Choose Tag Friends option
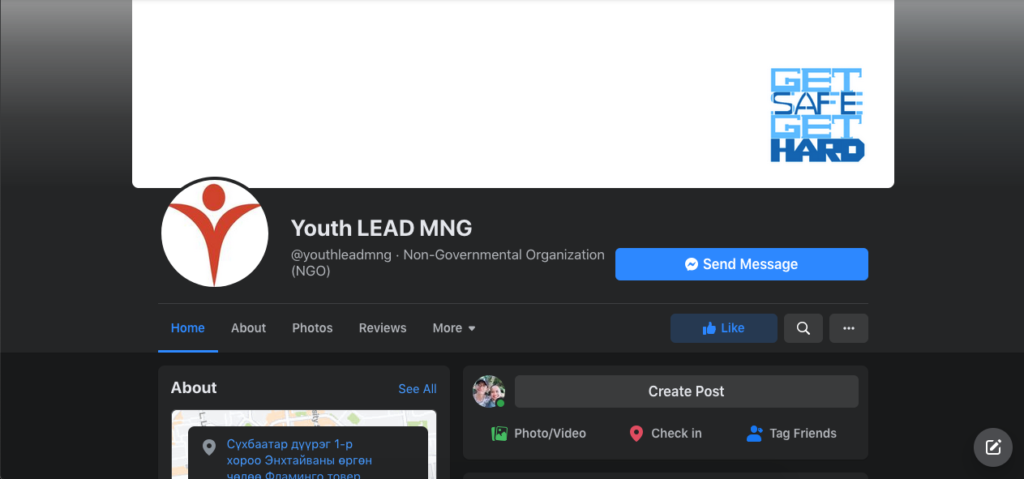 pos(791,433)
